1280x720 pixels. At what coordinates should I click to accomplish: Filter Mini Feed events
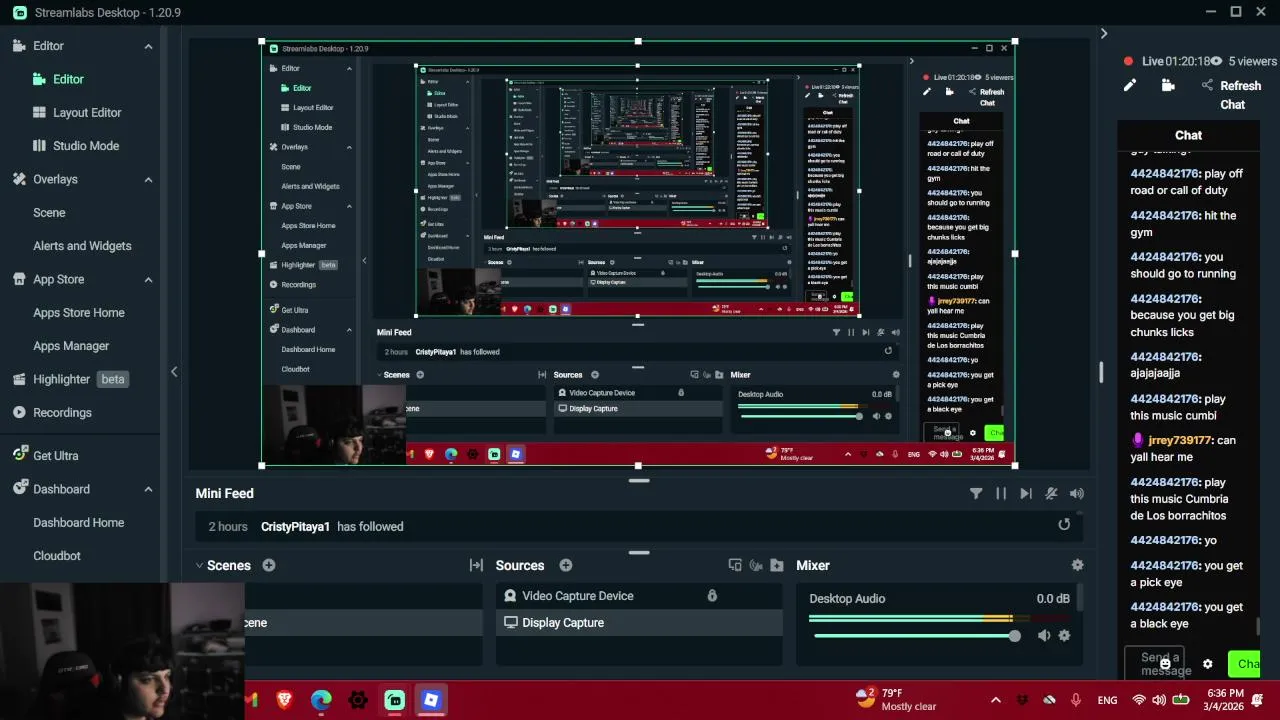point(976,493)
